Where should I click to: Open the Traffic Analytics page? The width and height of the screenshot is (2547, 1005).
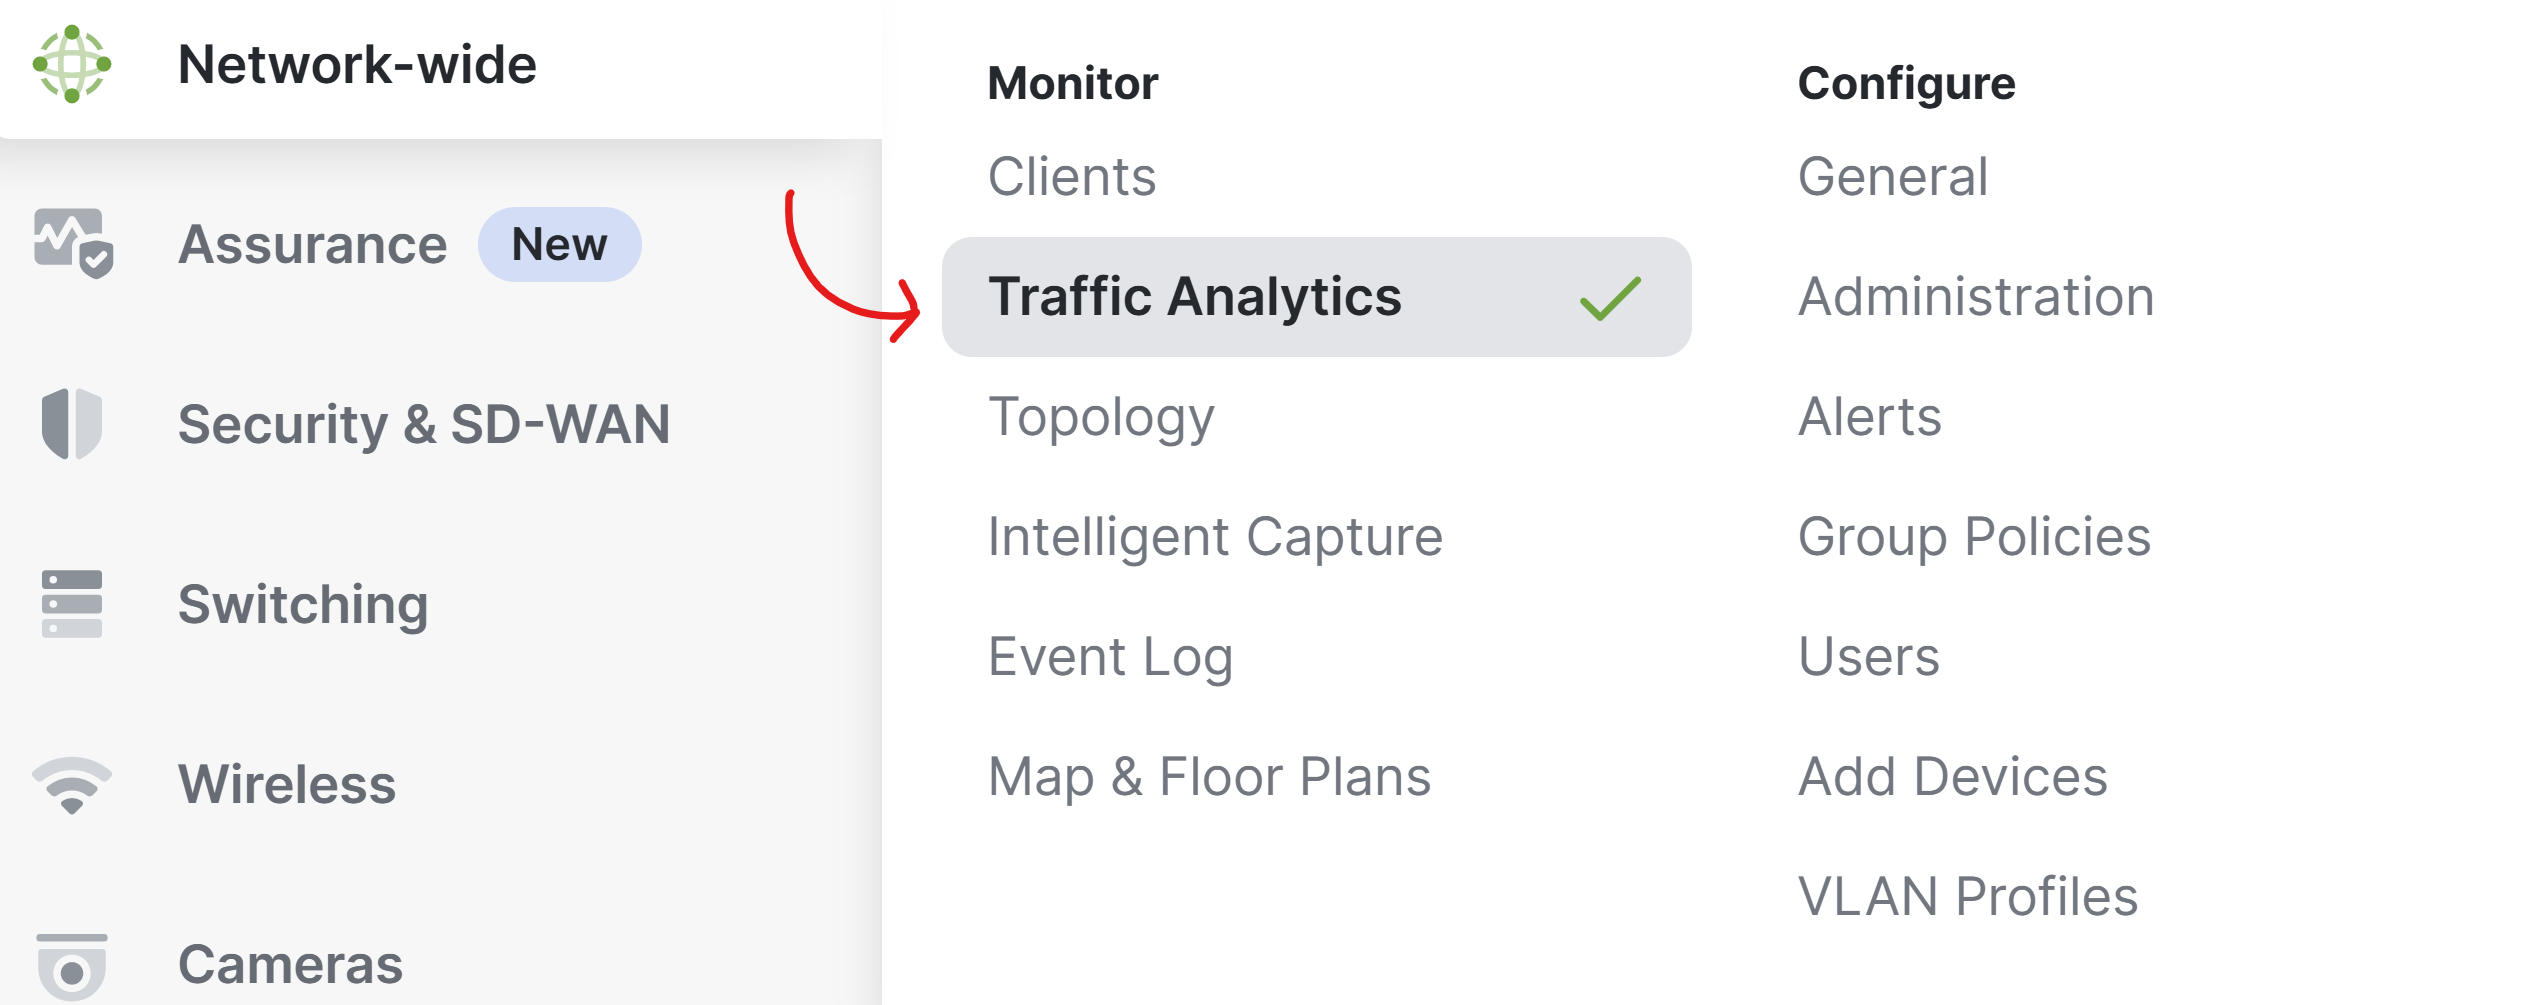(x=1316, y=297)
